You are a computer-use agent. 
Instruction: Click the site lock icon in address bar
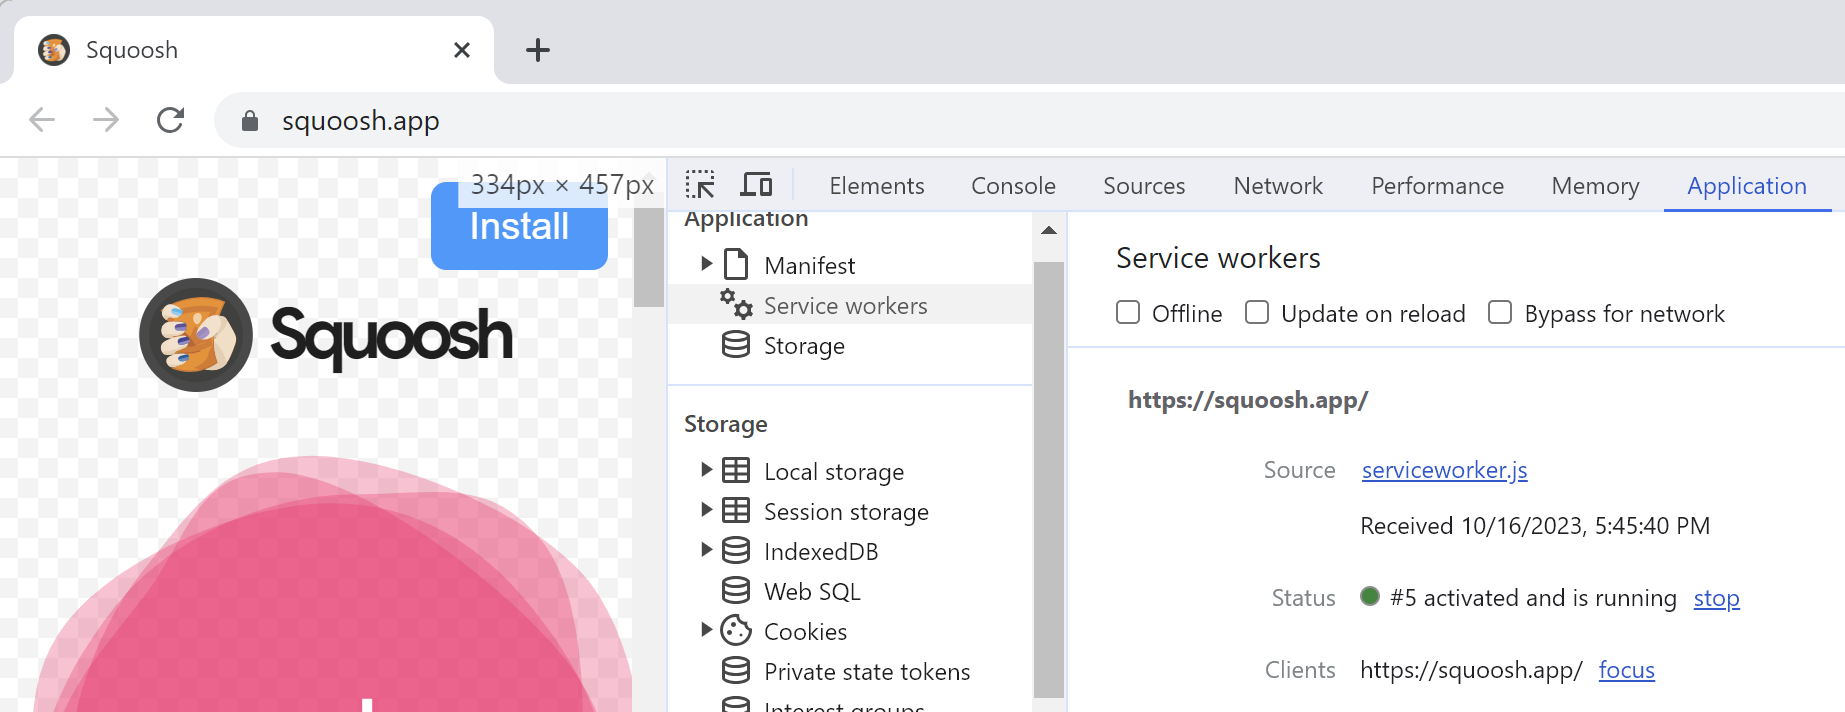coord(250,121)
